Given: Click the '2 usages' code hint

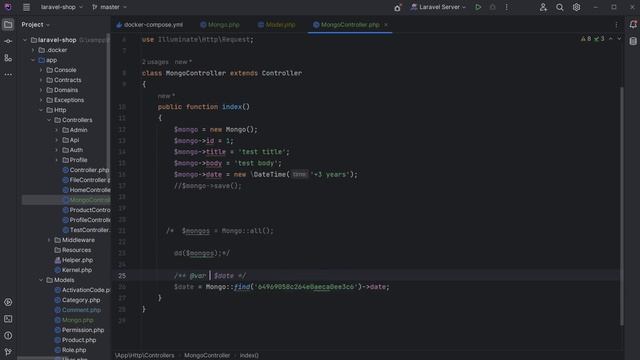Looking at the screenshot, I should [x=155, y=62].
